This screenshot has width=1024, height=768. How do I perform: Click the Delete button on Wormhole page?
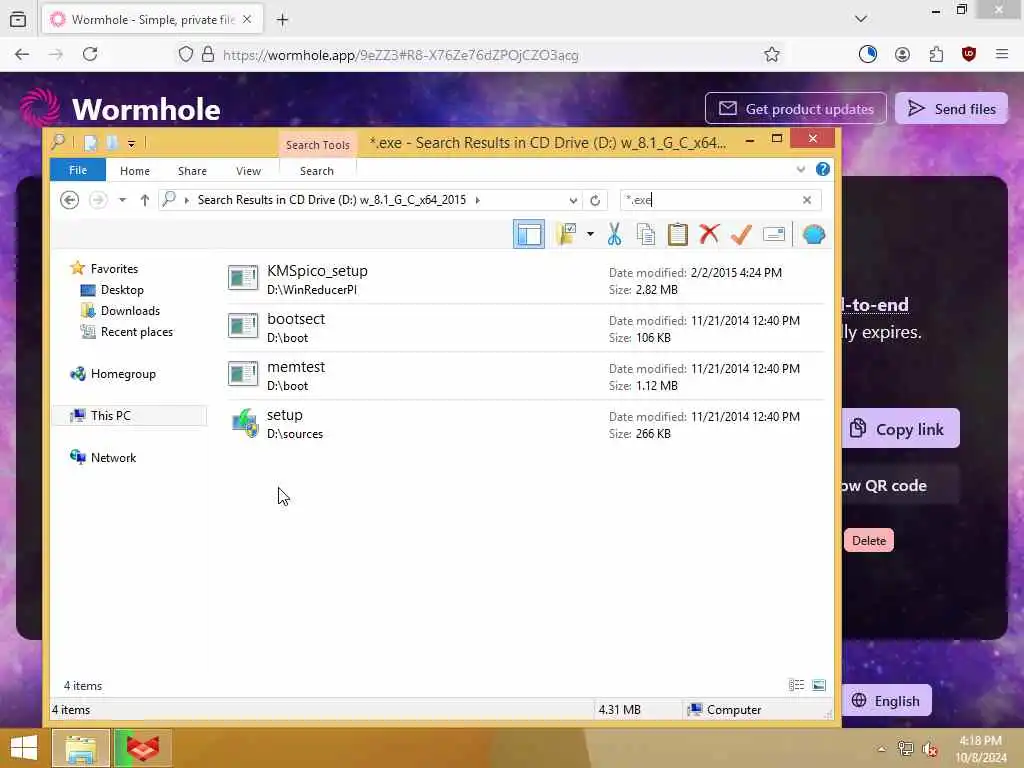point(869,540)
